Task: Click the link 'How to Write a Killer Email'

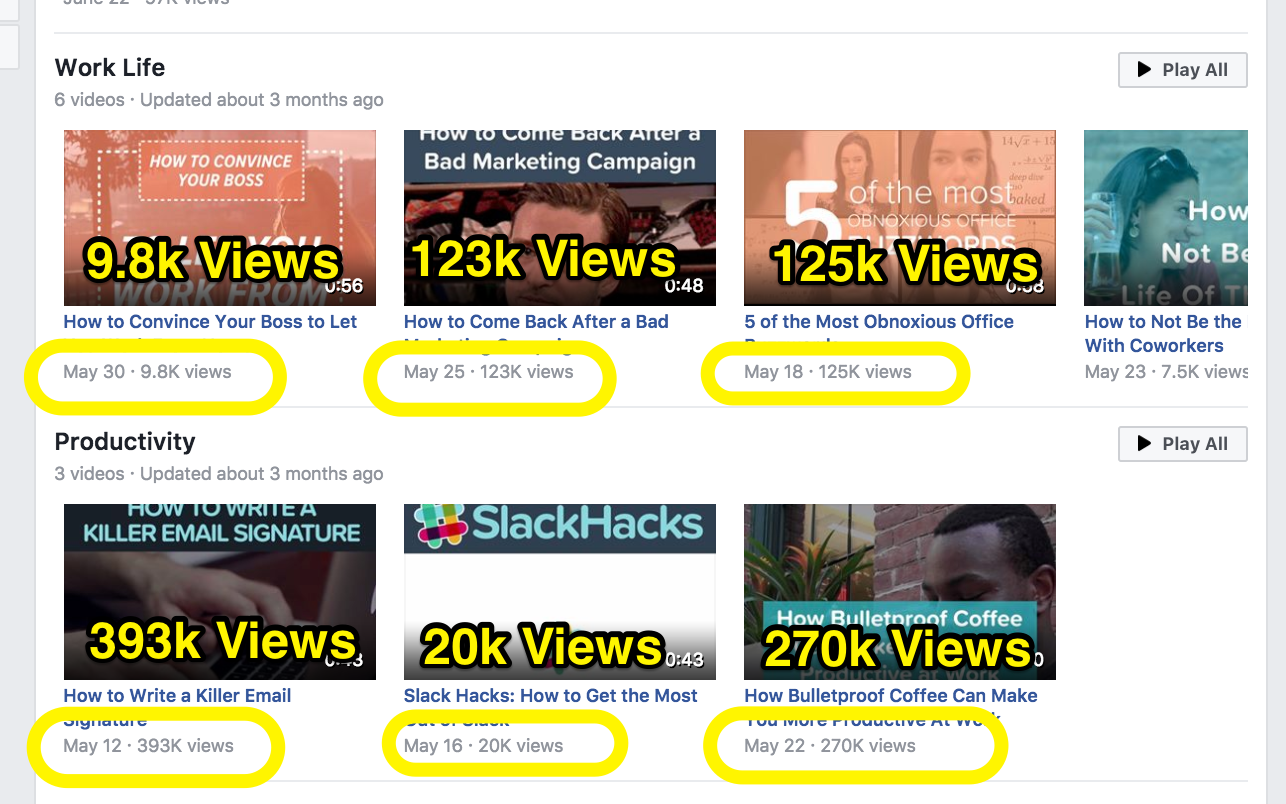Action: [x=178, y=696]
